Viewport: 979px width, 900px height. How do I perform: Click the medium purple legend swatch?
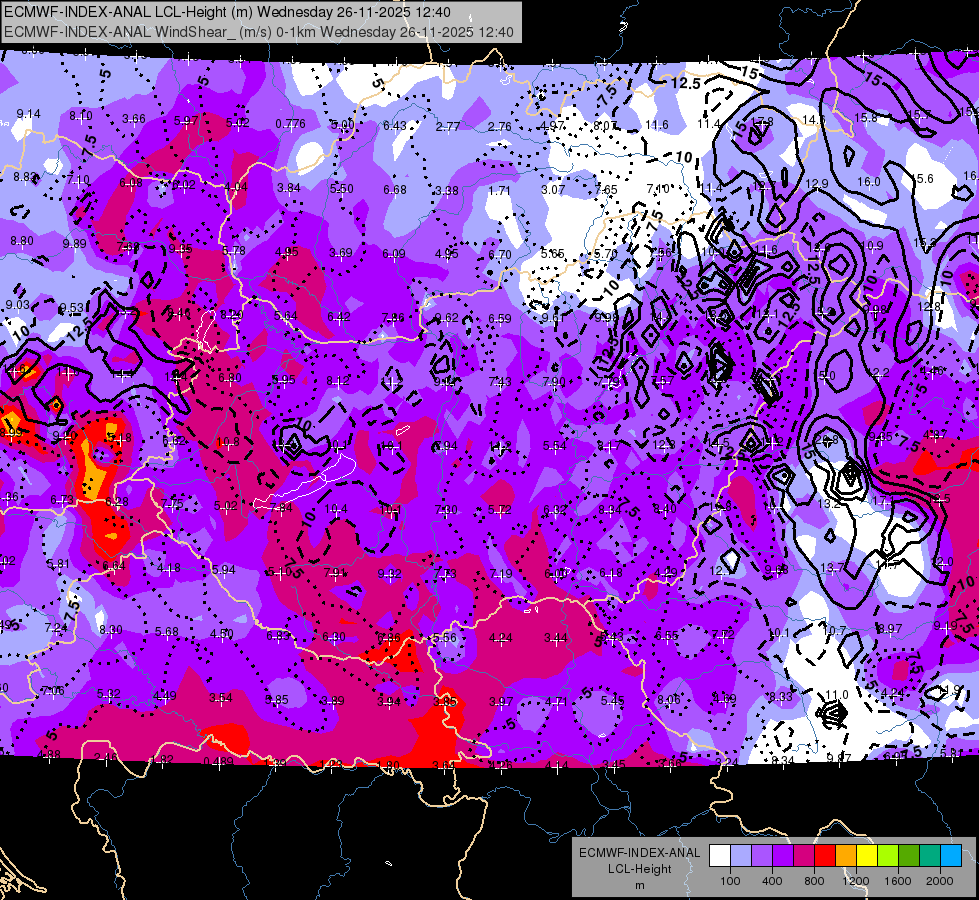click(x=762, y=856)
